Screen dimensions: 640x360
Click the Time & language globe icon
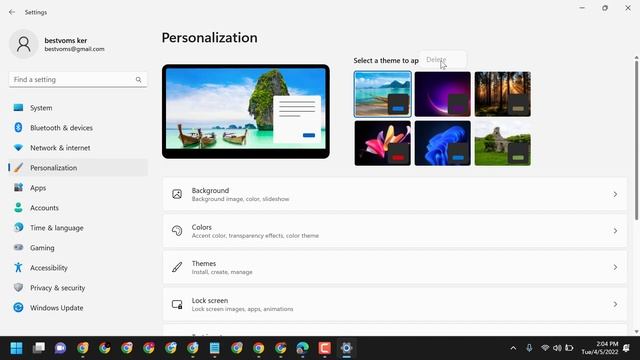pos(18,227)
